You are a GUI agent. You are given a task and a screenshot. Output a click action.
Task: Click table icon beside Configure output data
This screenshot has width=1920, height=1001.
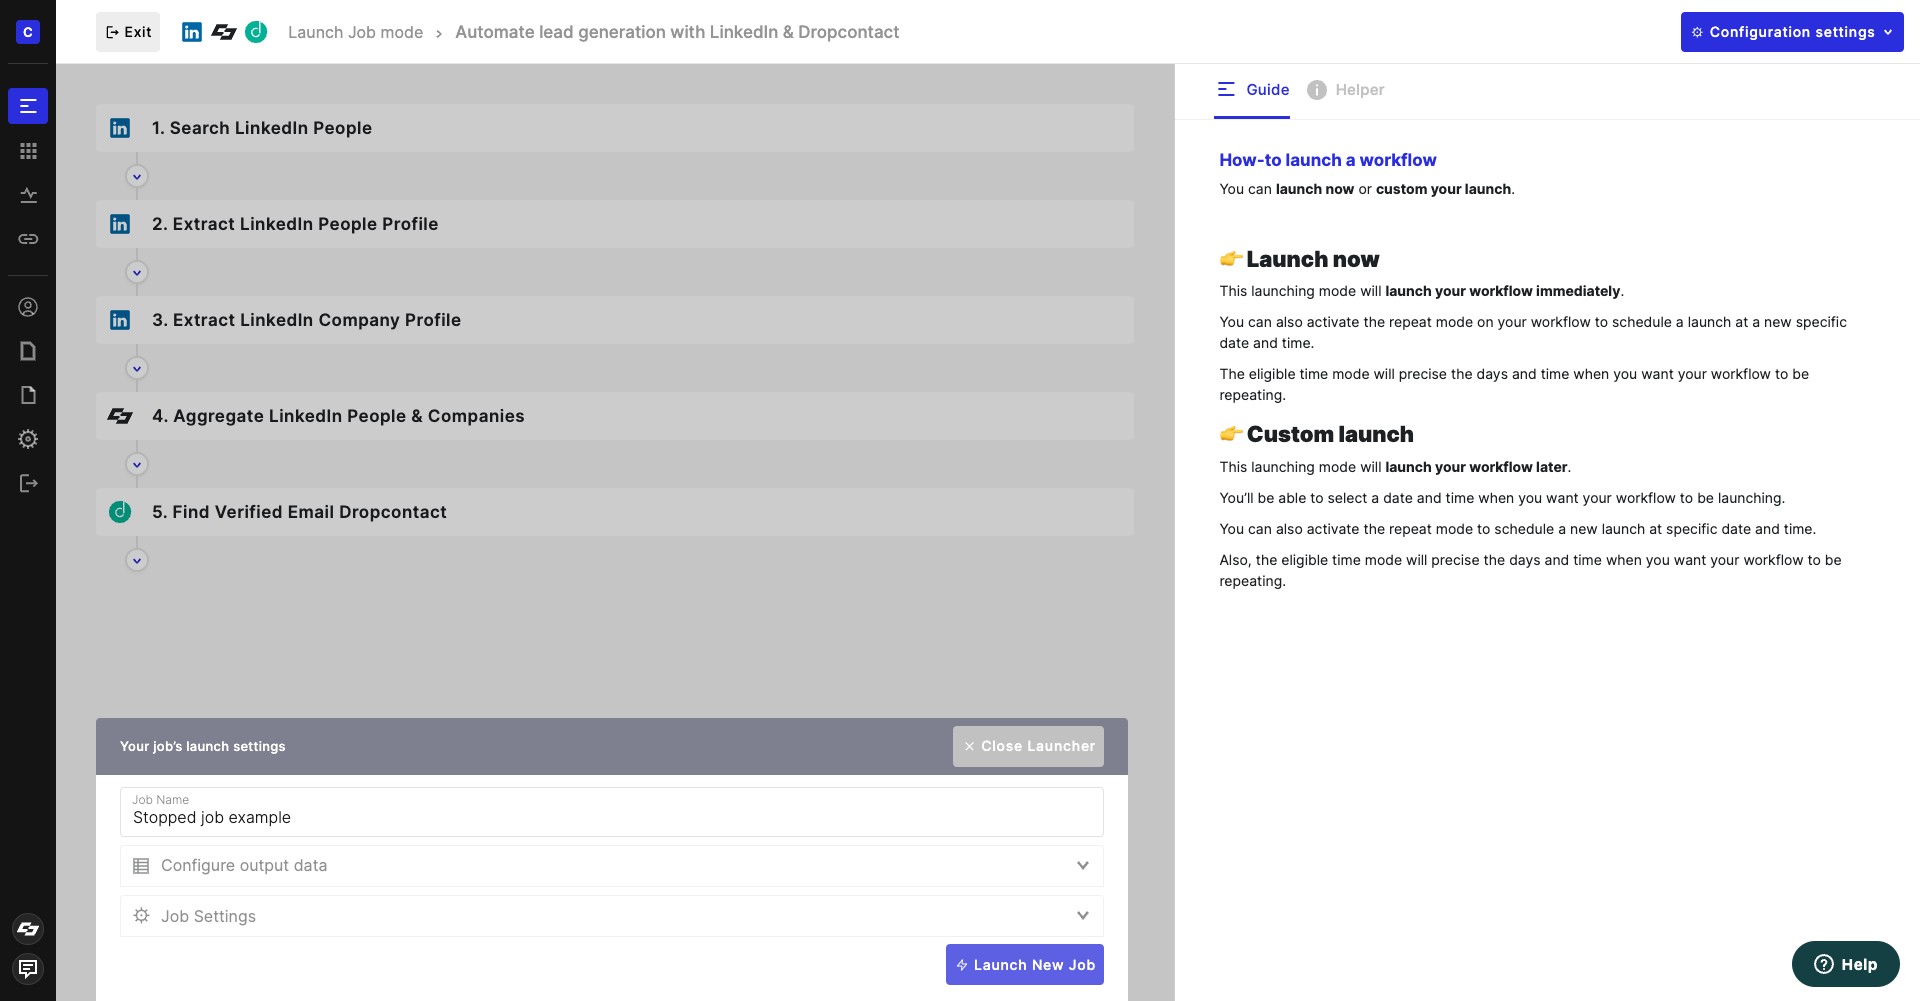(x=141, y=866)
